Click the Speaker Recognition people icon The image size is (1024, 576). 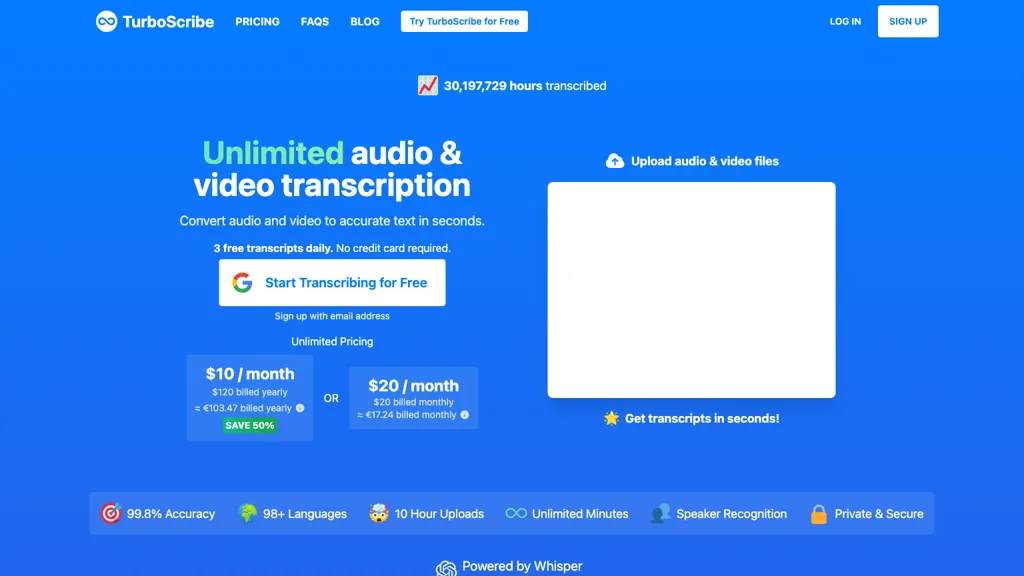(661, 513)
